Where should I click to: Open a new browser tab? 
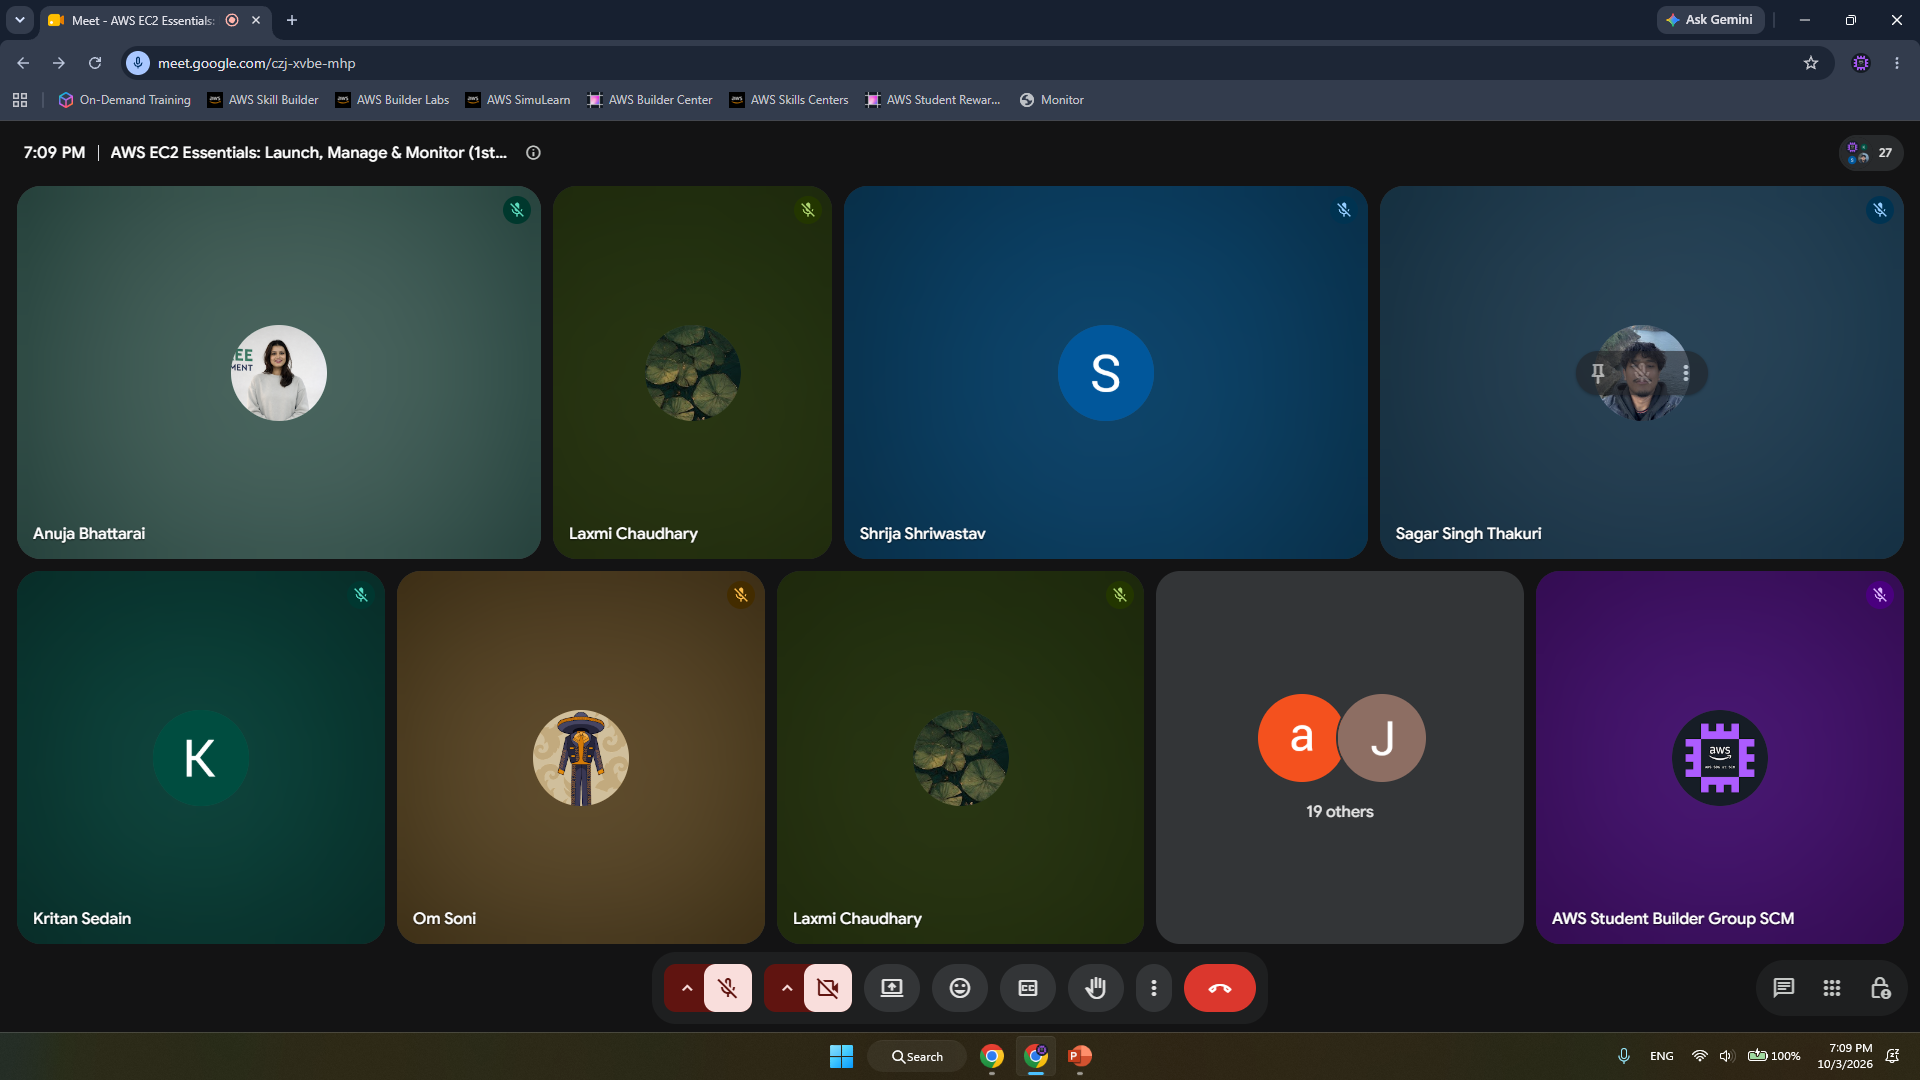point(292,20)
